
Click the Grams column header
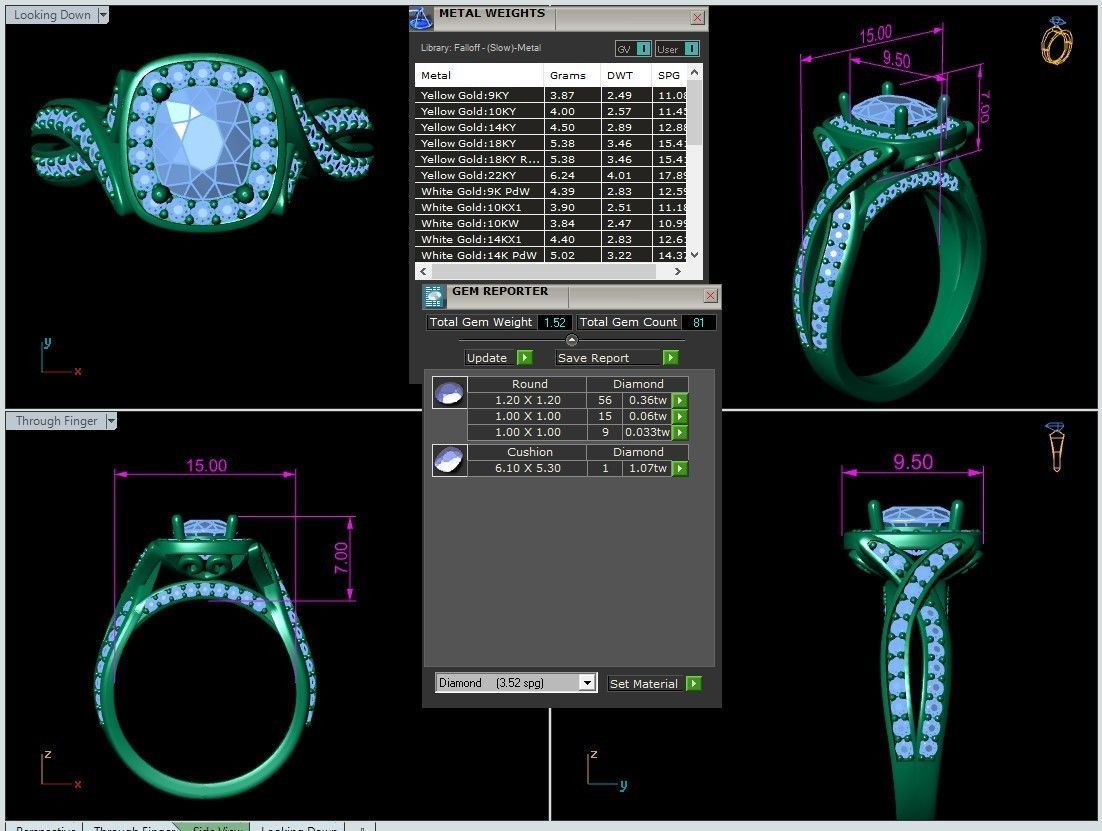[572, 75]
